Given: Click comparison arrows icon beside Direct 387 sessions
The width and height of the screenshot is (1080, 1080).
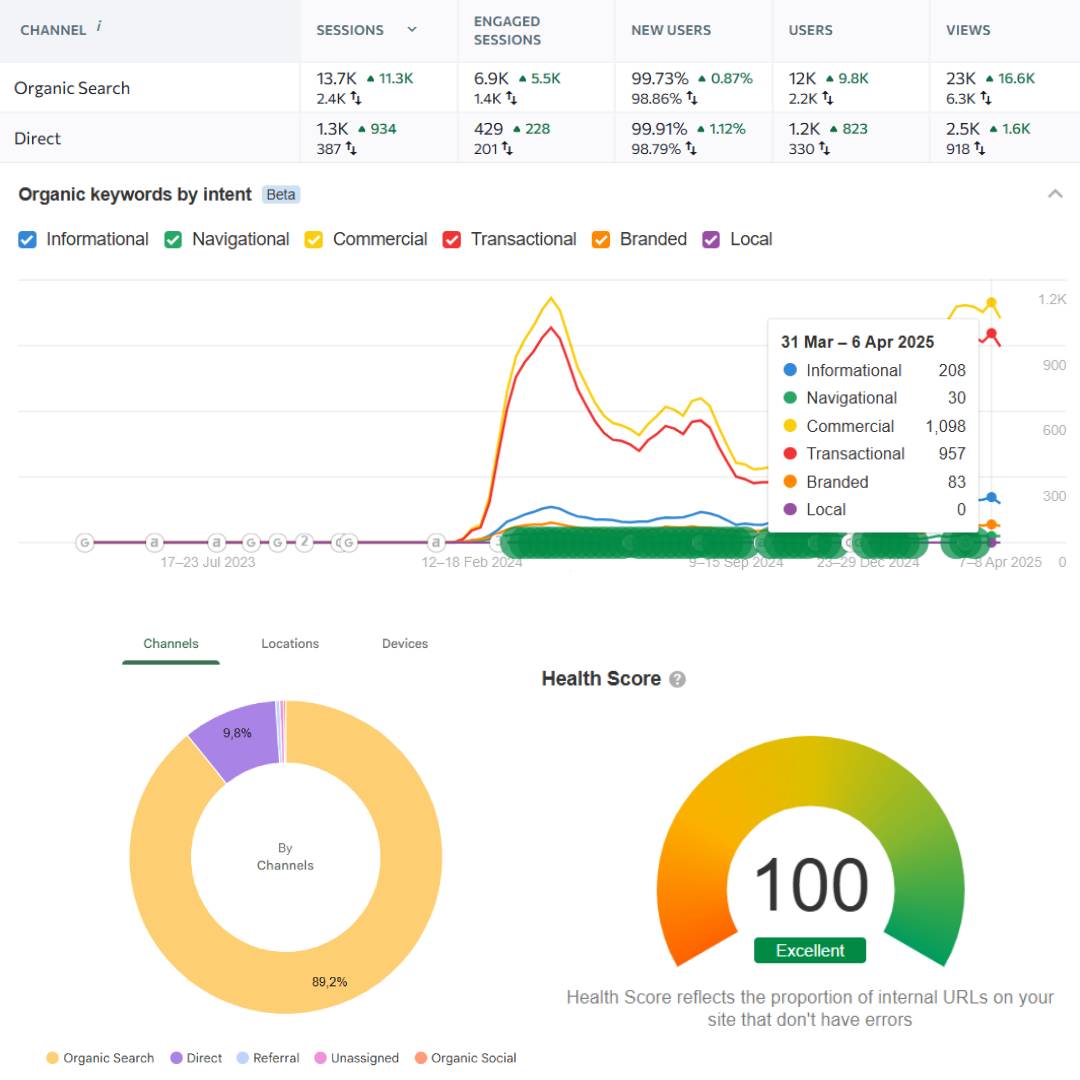Looking at the screenshot, I should point(351,149).
